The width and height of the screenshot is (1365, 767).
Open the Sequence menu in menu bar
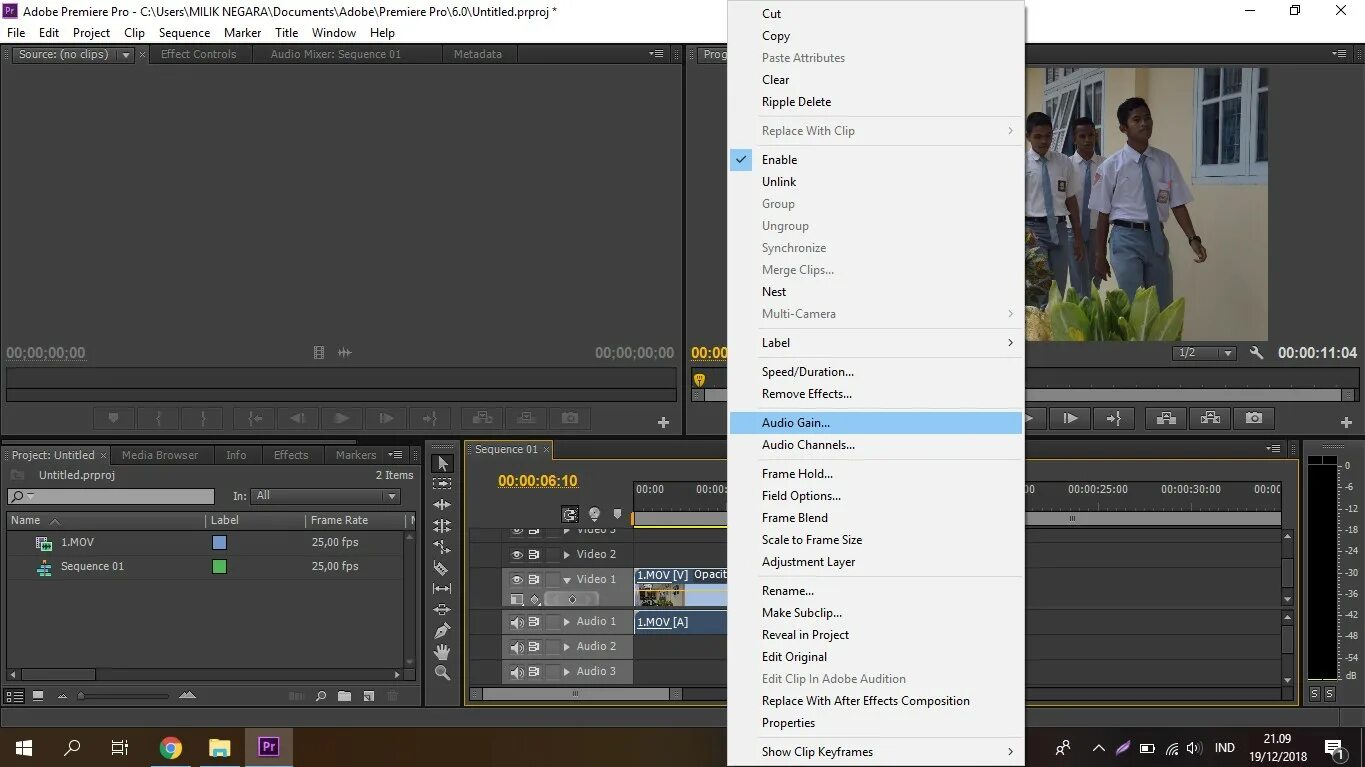pos(184,33)
